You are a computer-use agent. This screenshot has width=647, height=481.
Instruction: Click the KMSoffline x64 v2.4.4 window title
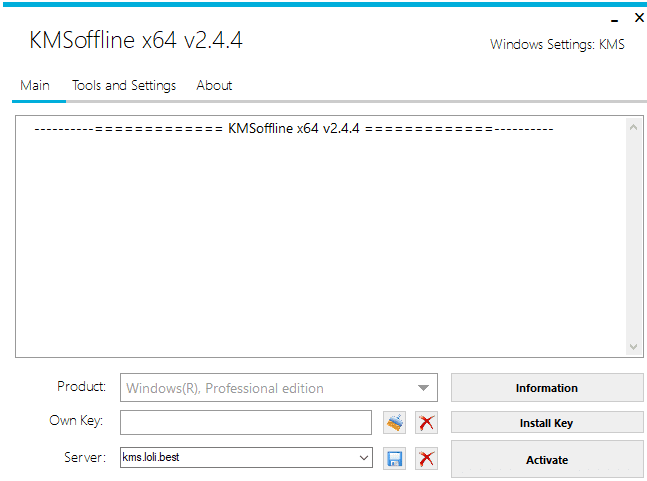point(136,40)
